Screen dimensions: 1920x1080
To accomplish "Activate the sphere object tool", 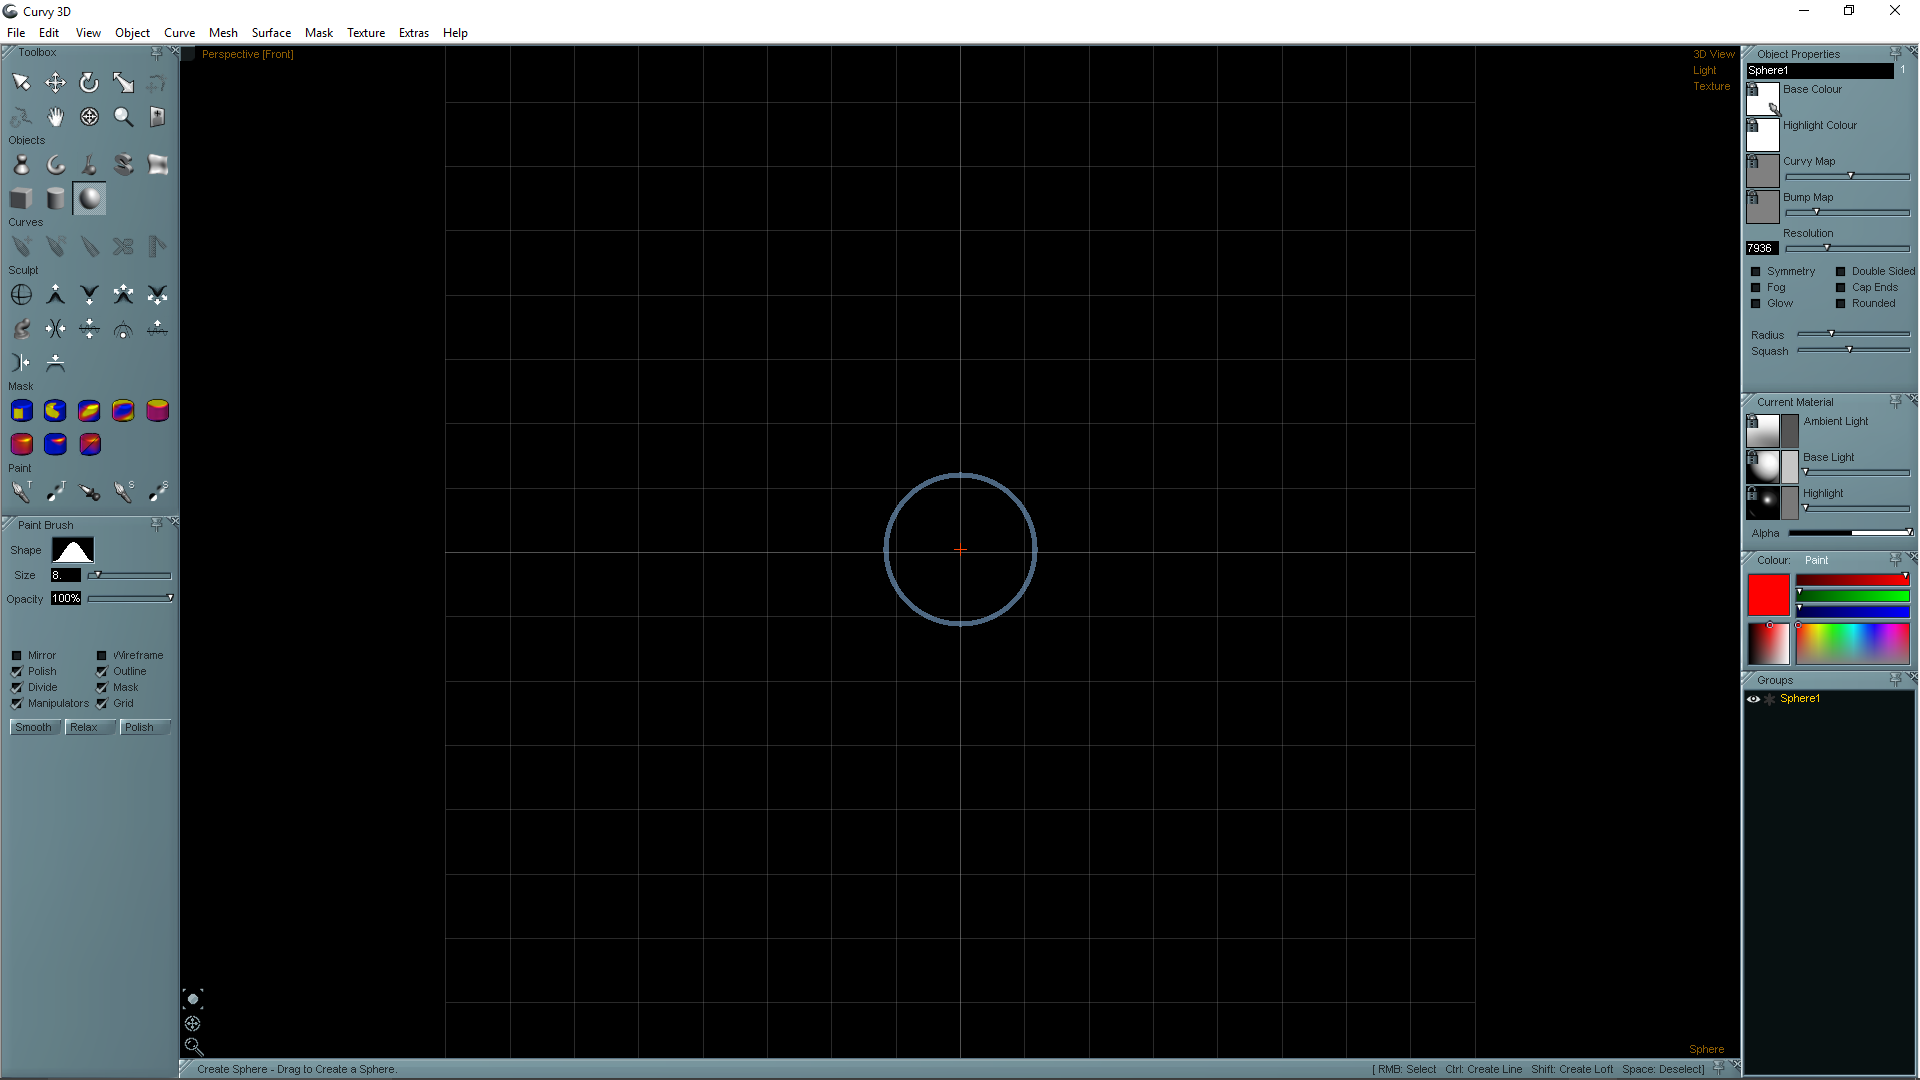I will click(x=89, y=199).
